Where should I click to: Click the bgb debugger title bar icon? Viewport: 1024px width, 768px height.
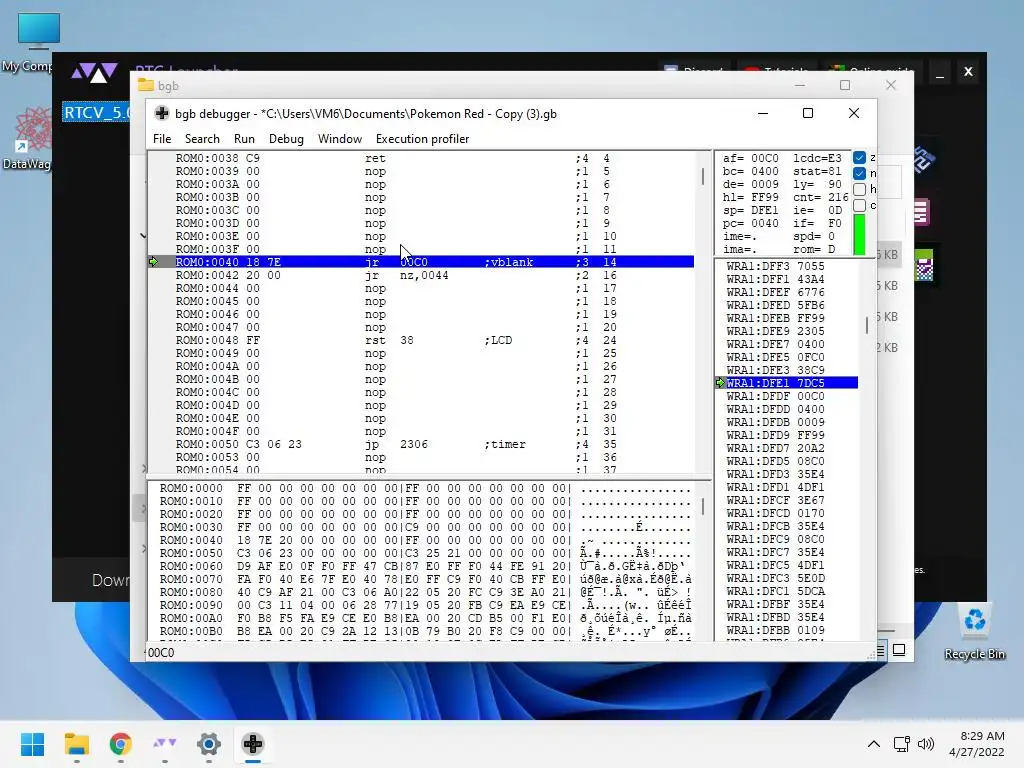tap(161, 114)
